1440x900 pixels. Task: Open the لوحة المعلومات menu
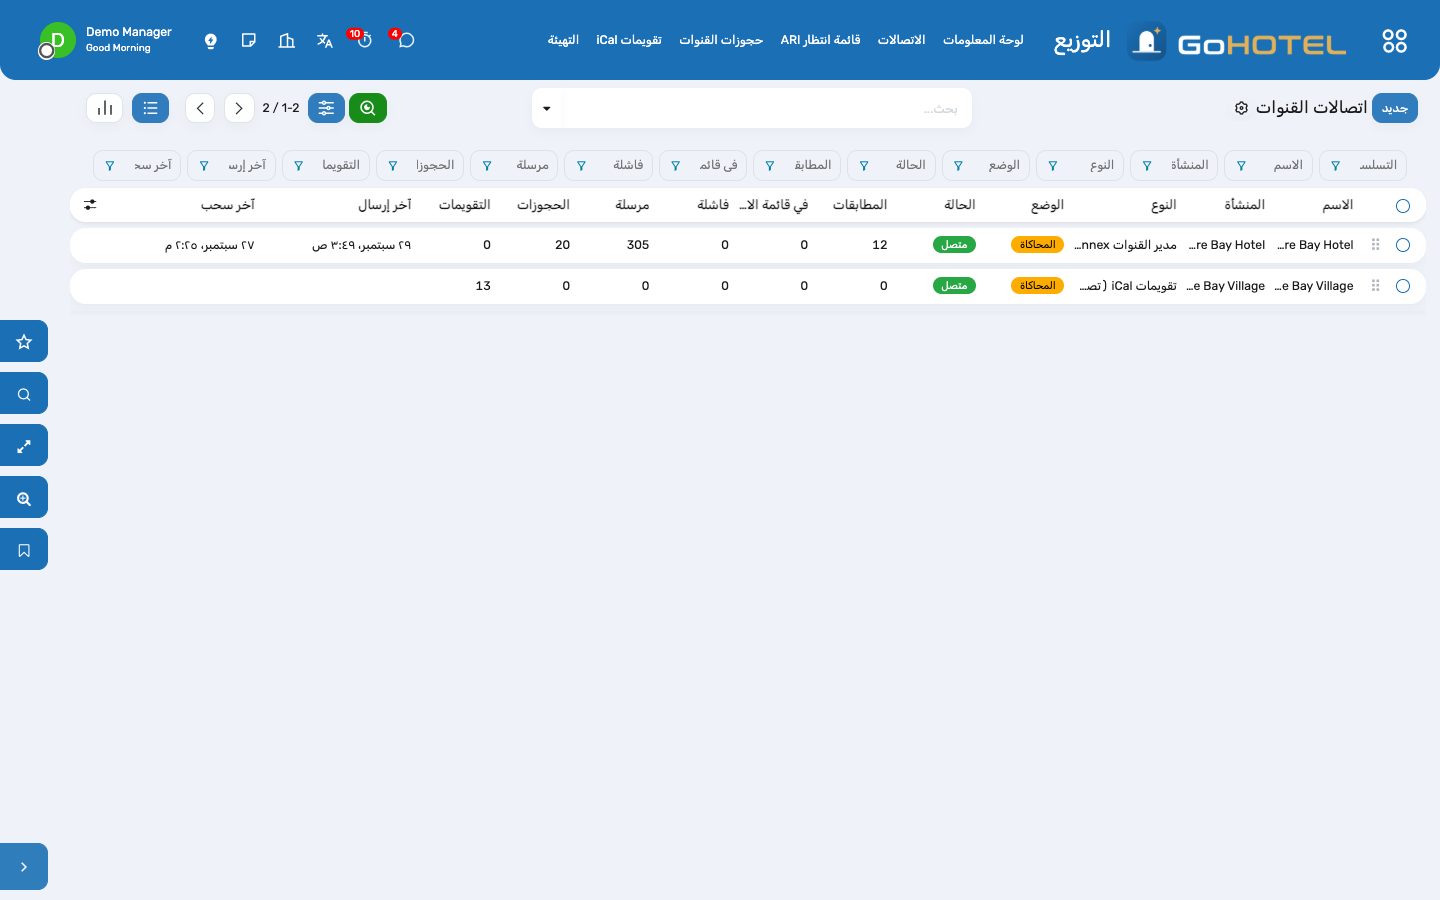click(983, 40)
